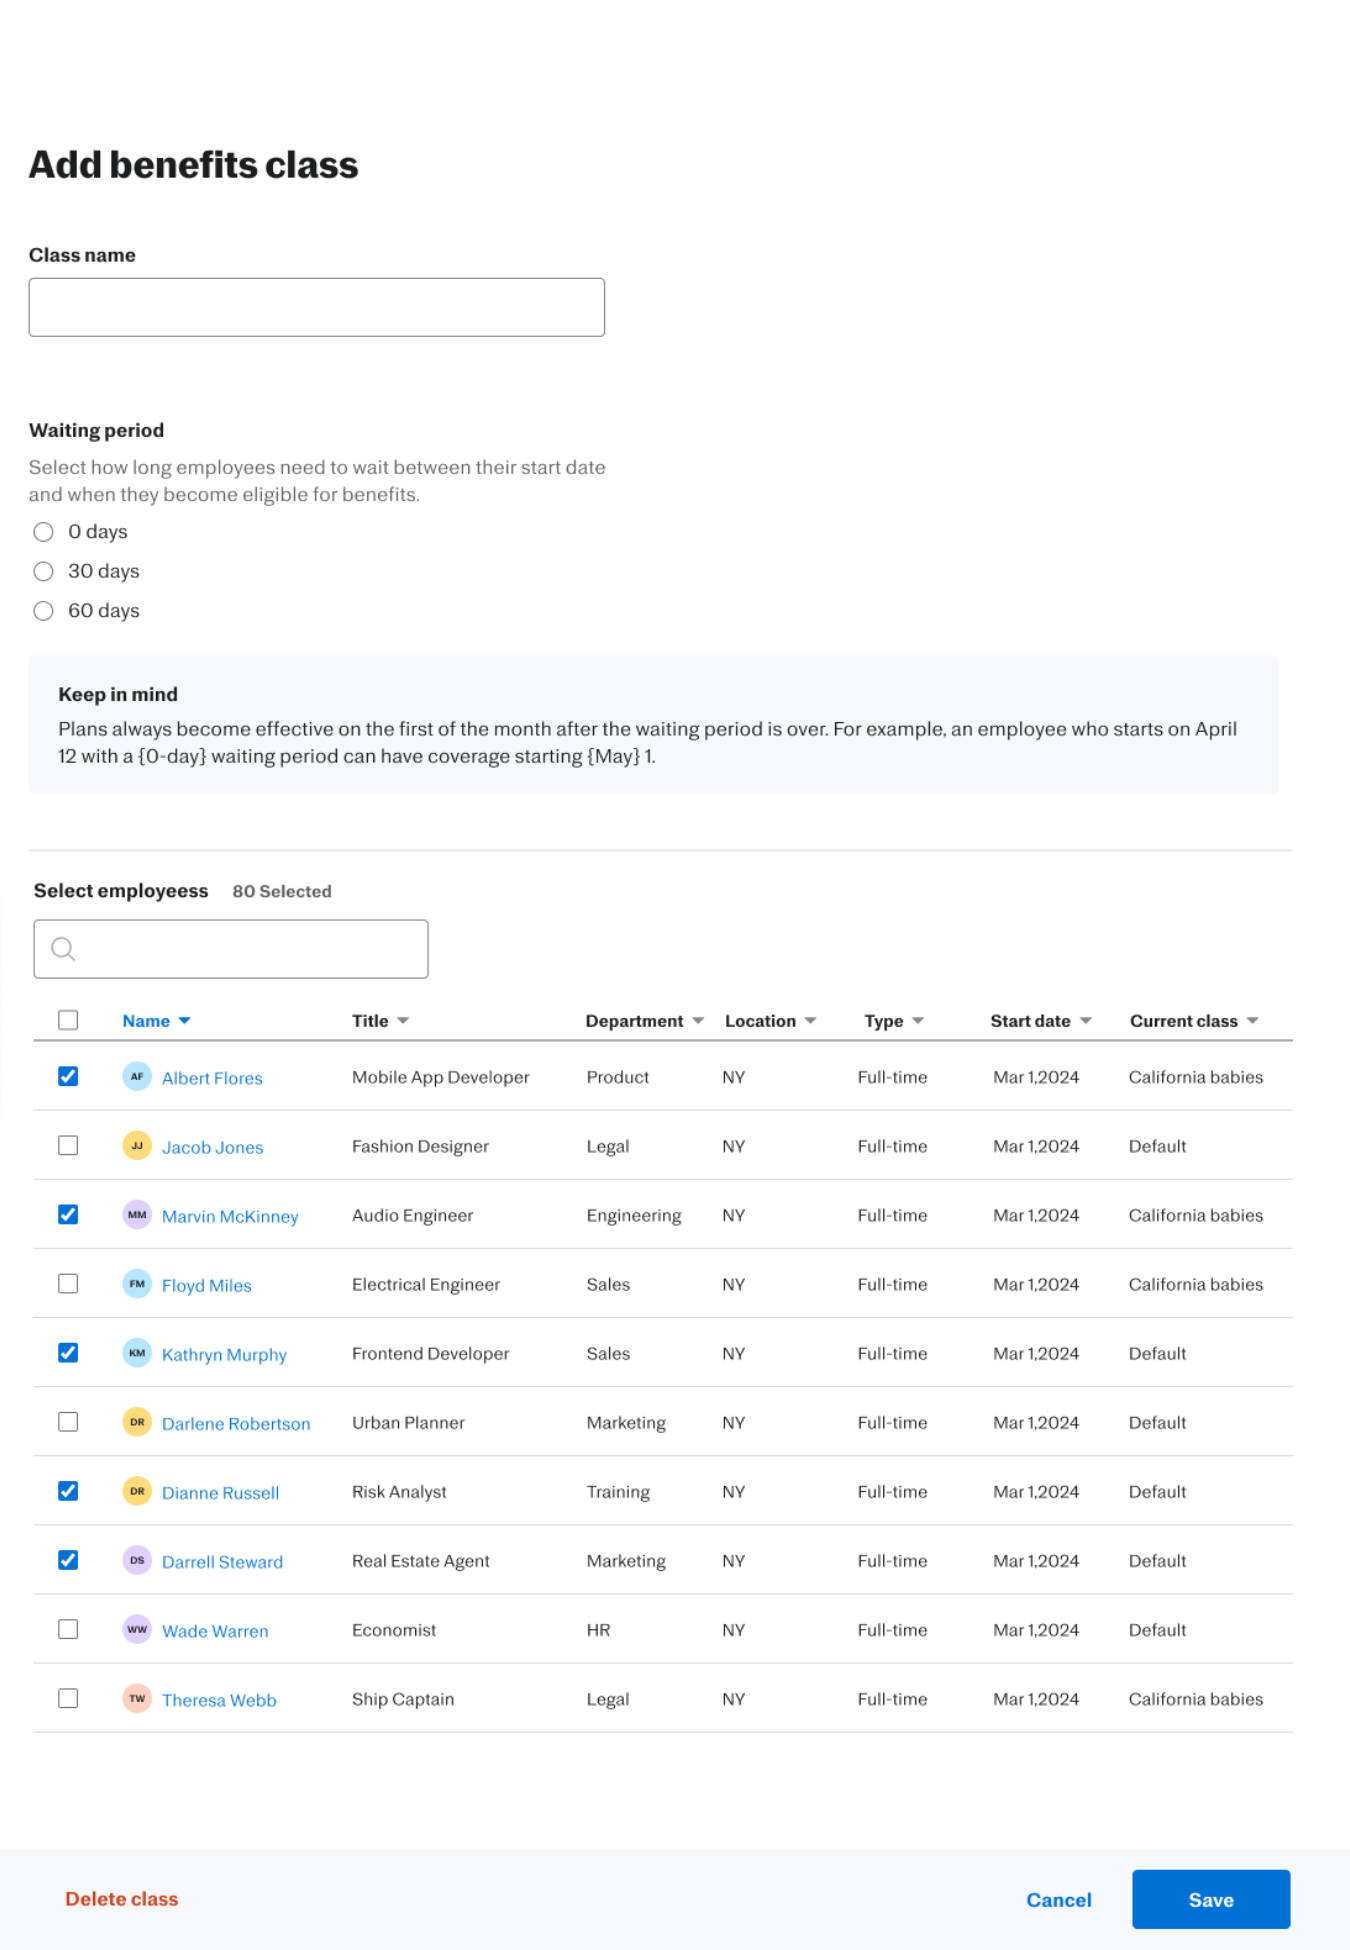Open Theresa Webb's profile link
Screen dimensions: 1350x1950
[x=219, y=1700]
